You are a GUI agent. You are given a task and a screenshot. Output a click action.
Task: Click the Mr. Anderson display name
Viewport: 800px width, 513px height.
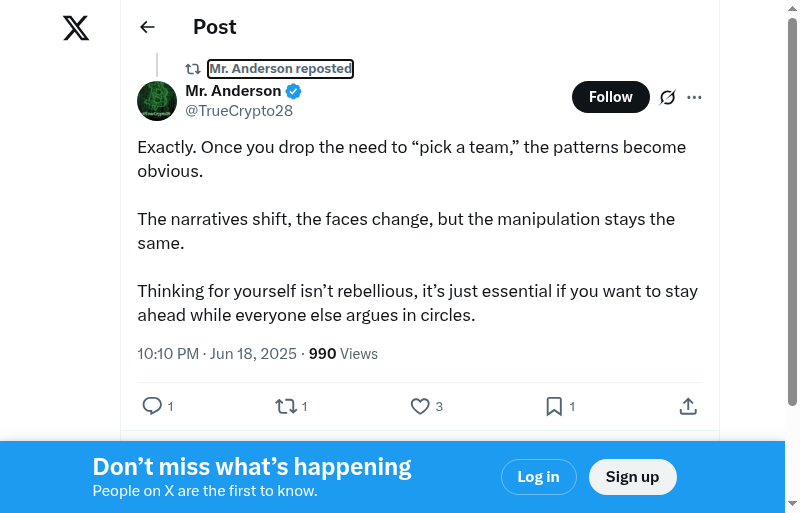233,91
